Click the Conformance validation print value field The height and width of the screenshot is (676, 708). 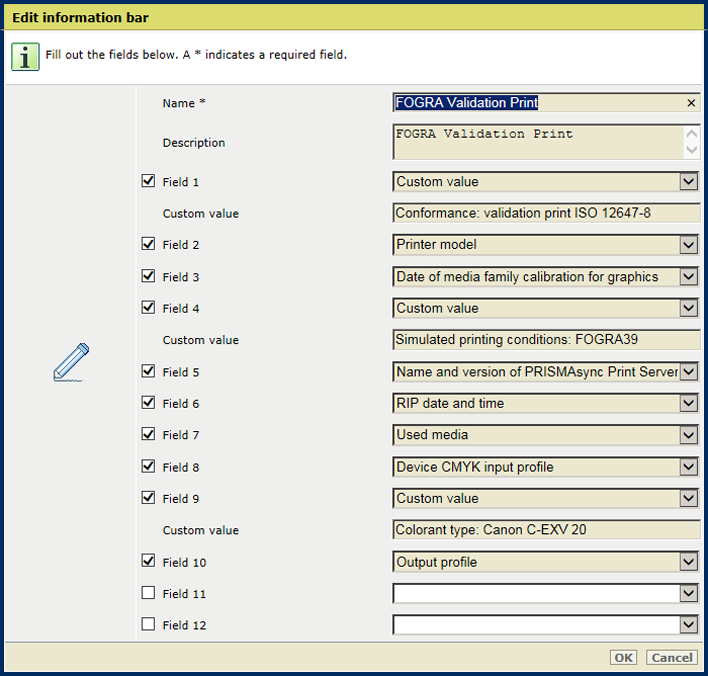pos(545,213)
